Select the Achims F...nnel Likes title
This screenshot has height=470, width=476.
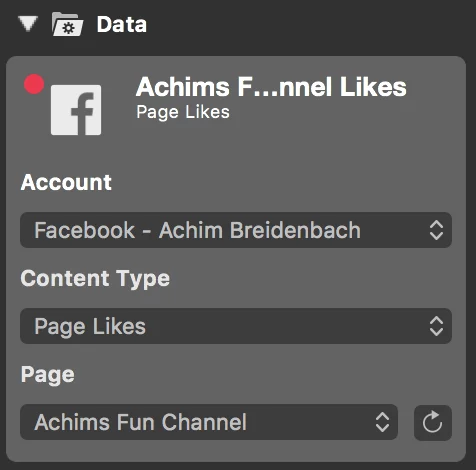[271, 87]
